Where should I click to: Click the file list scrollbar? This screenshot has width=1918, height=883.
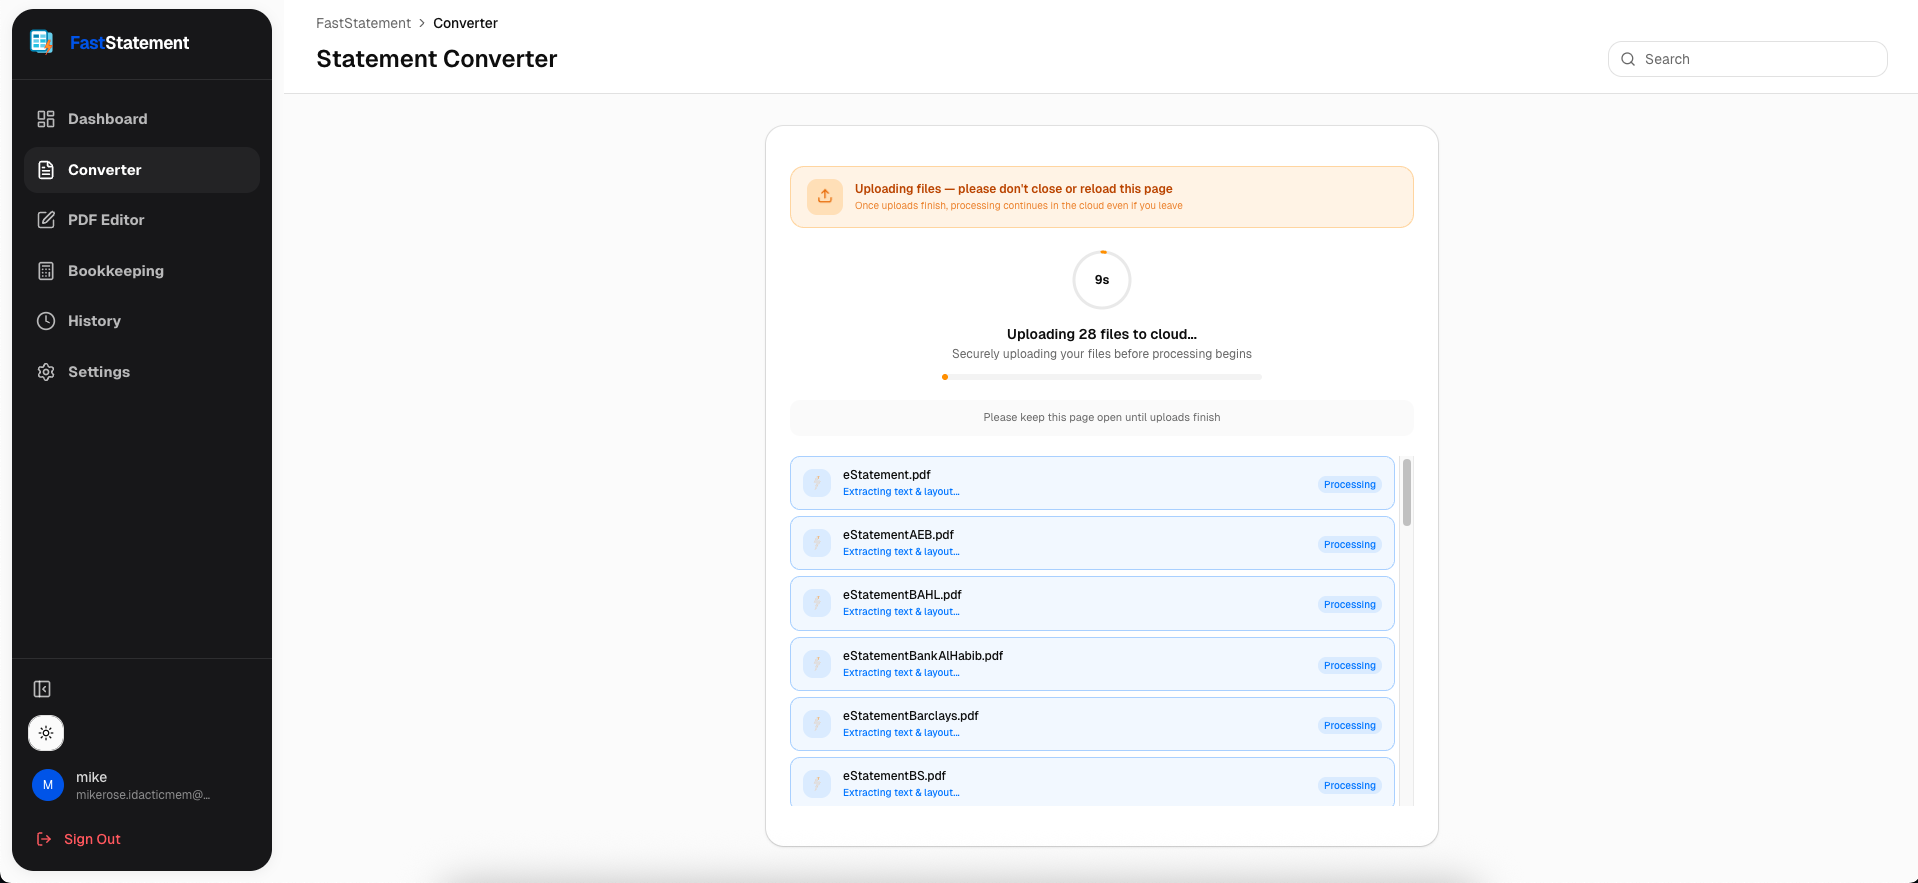(x=1406, y=492)
